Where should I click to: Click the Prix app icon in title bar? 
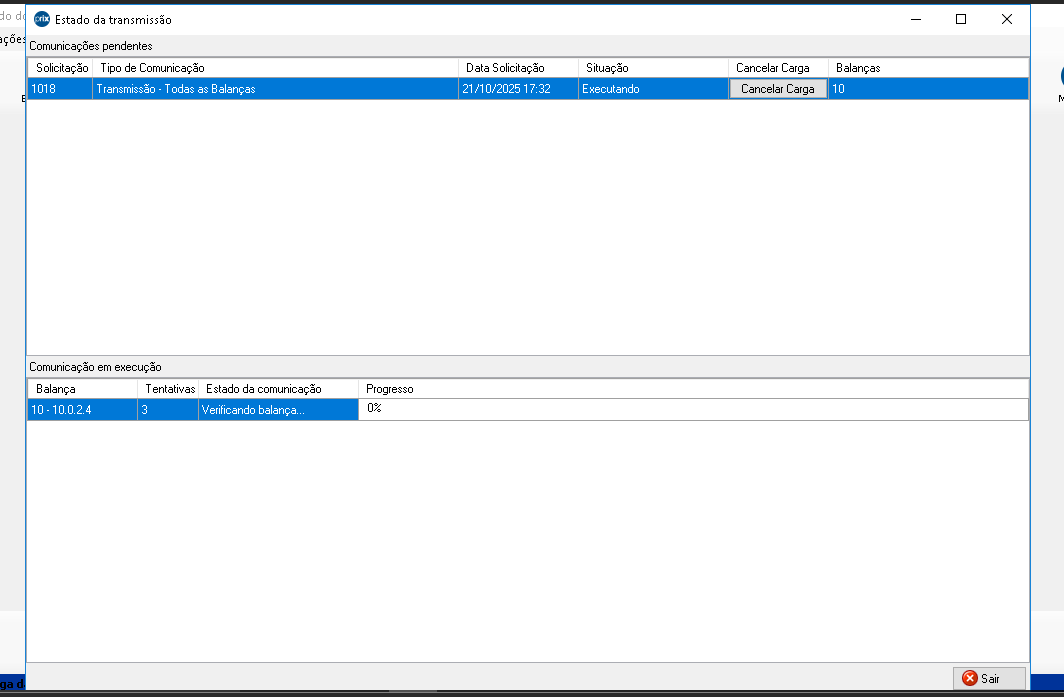click(x=42, y=19)
